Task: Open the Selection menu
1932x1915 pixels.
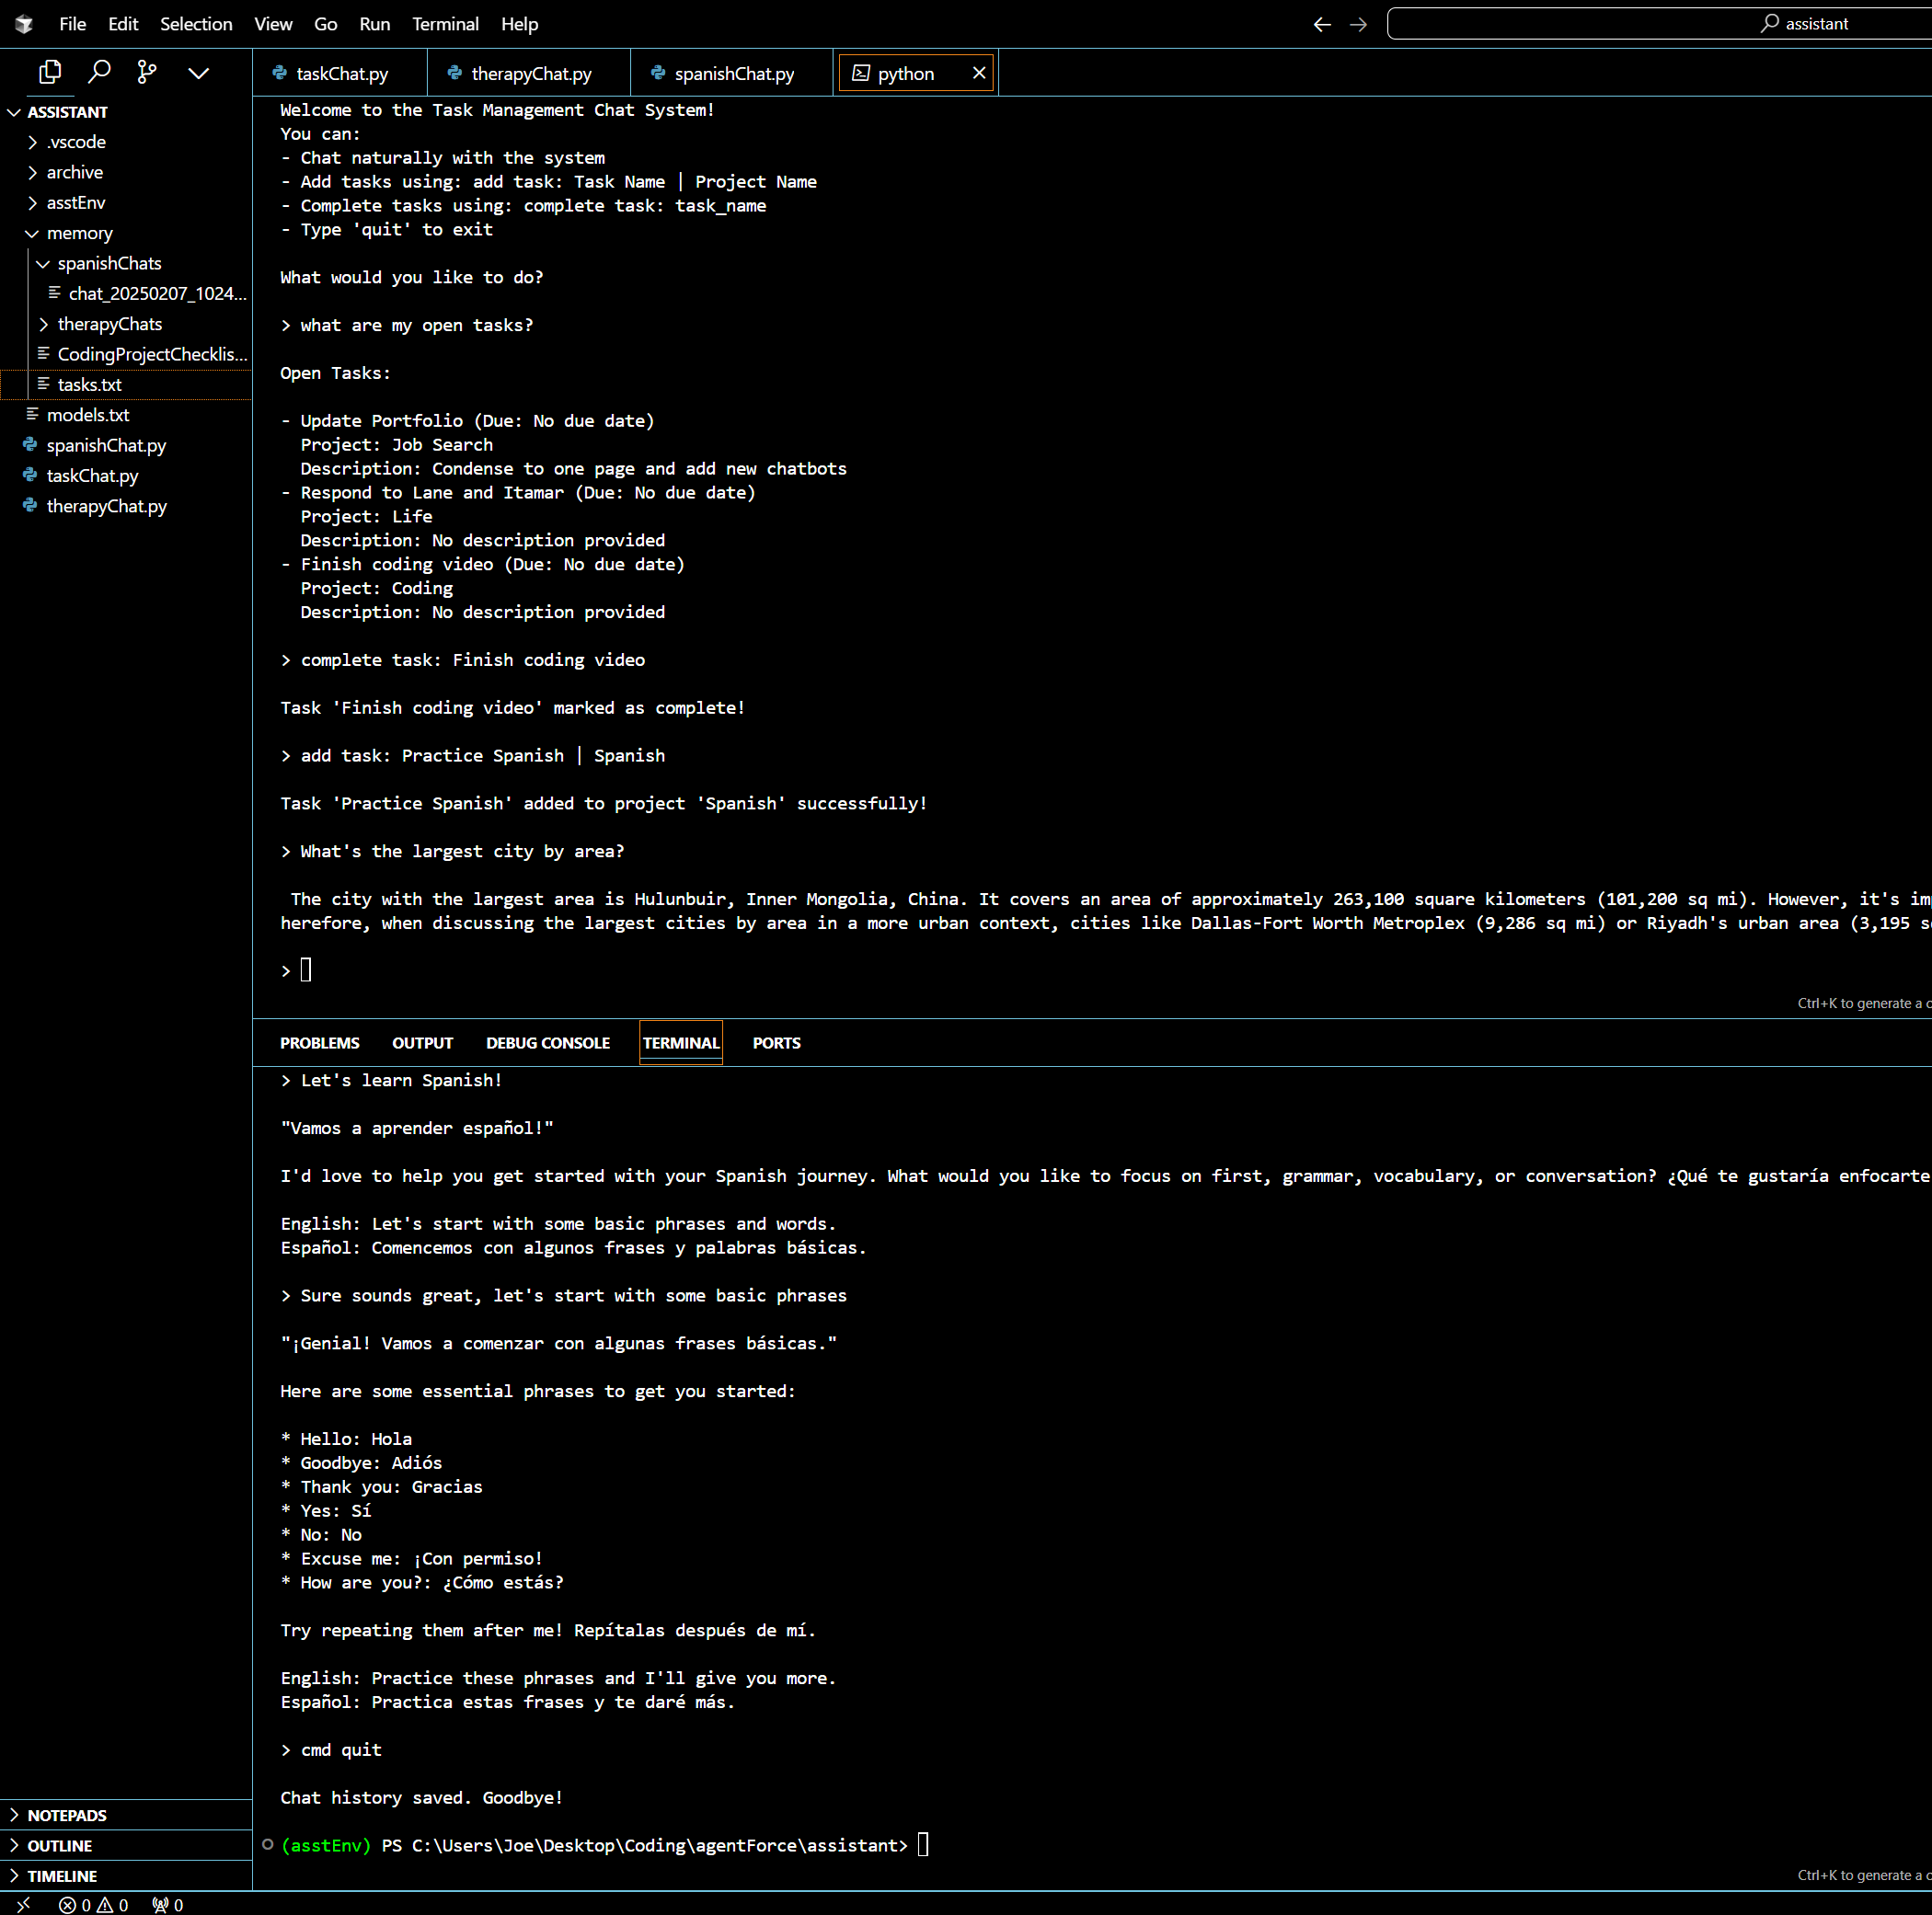Action: click(x=196, y=24)
